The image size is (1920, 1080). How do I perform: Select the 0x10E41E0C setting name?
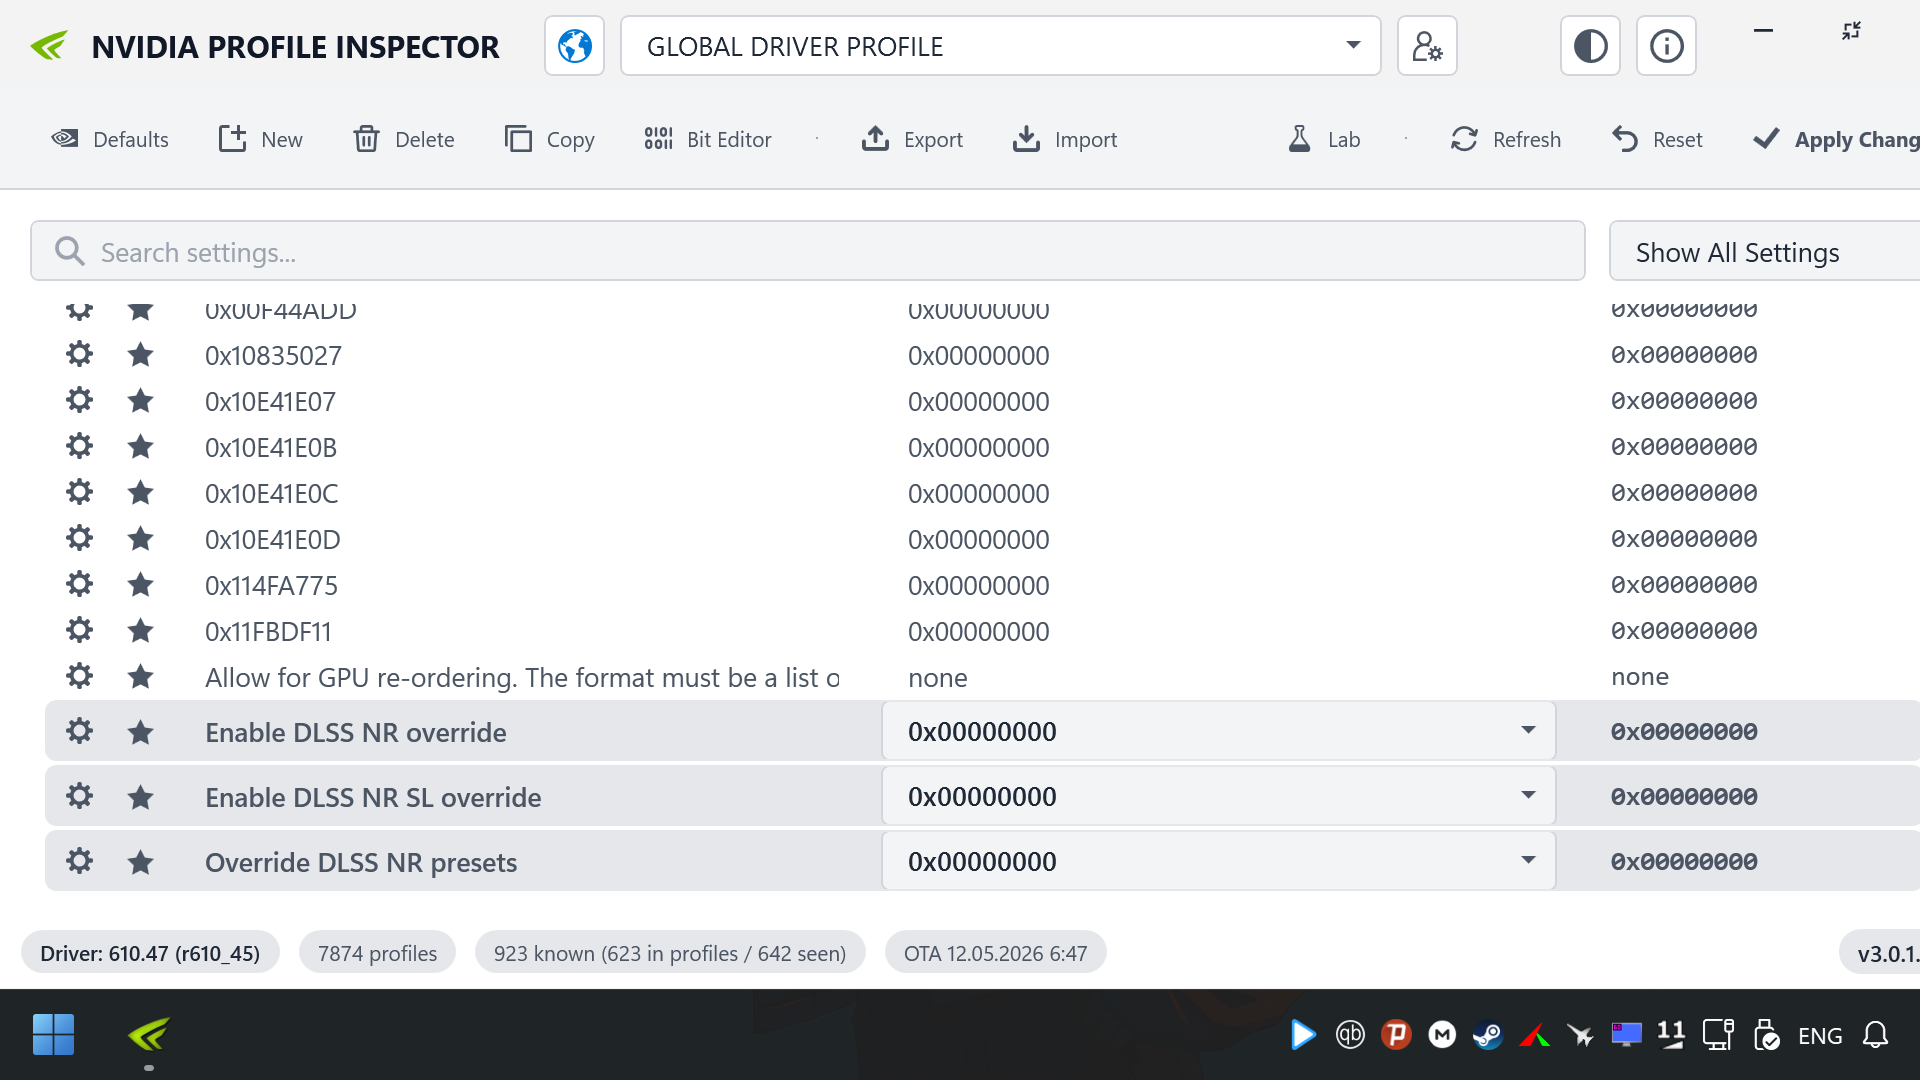[271, 493]
